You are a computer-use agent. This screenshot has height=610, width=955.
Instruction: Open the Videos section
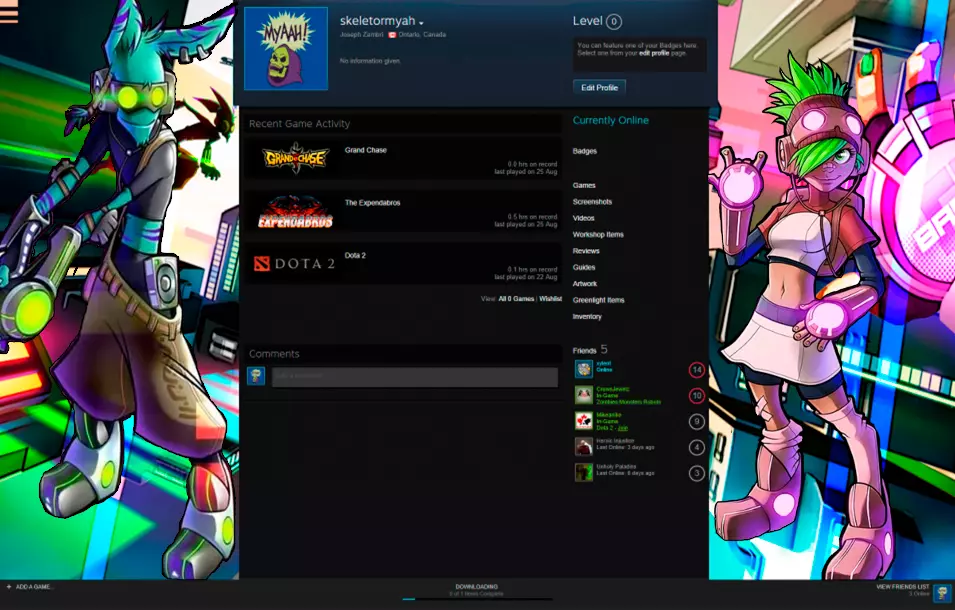[583, 218]
